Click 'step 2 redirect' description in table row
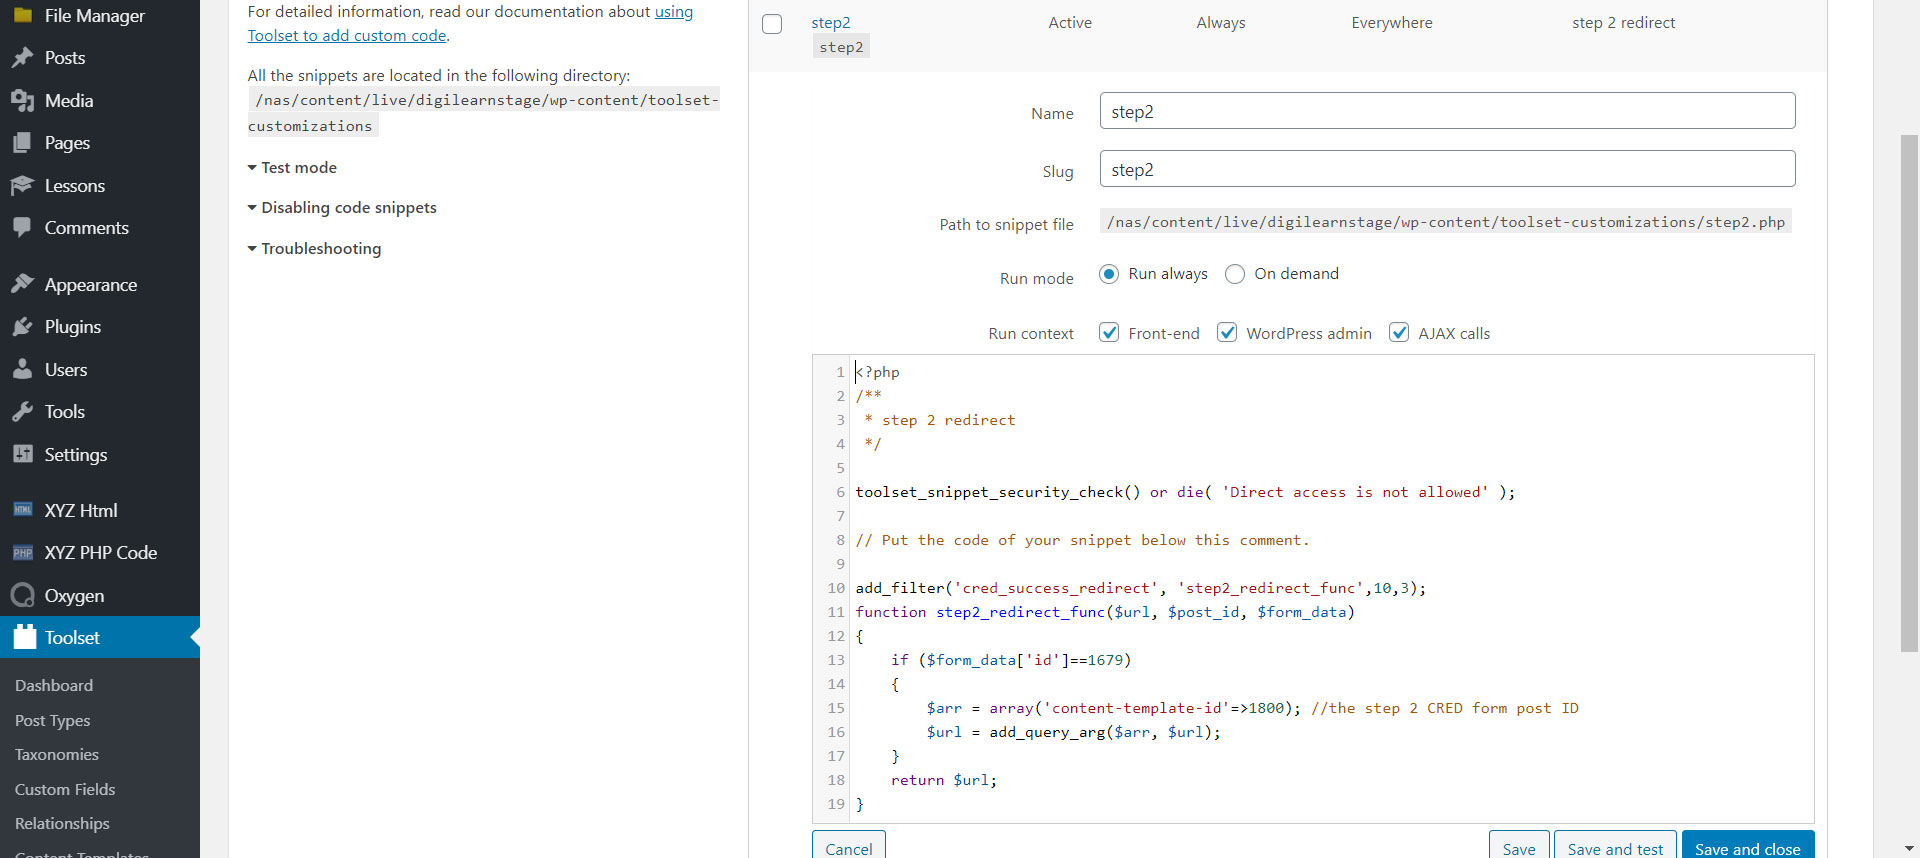Screen dimensions: 1920x858 tap(1623, 23)
